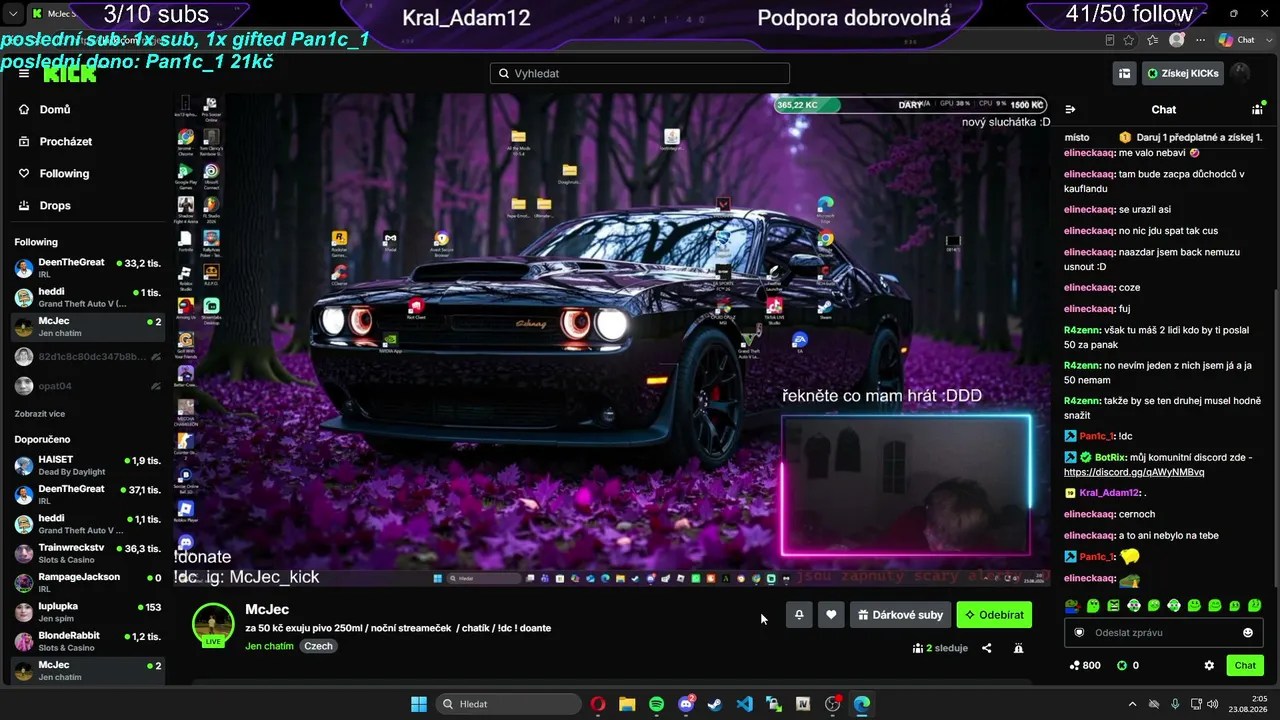
Task: Open the discord.gg link in chat
Action: (1134, 472)
